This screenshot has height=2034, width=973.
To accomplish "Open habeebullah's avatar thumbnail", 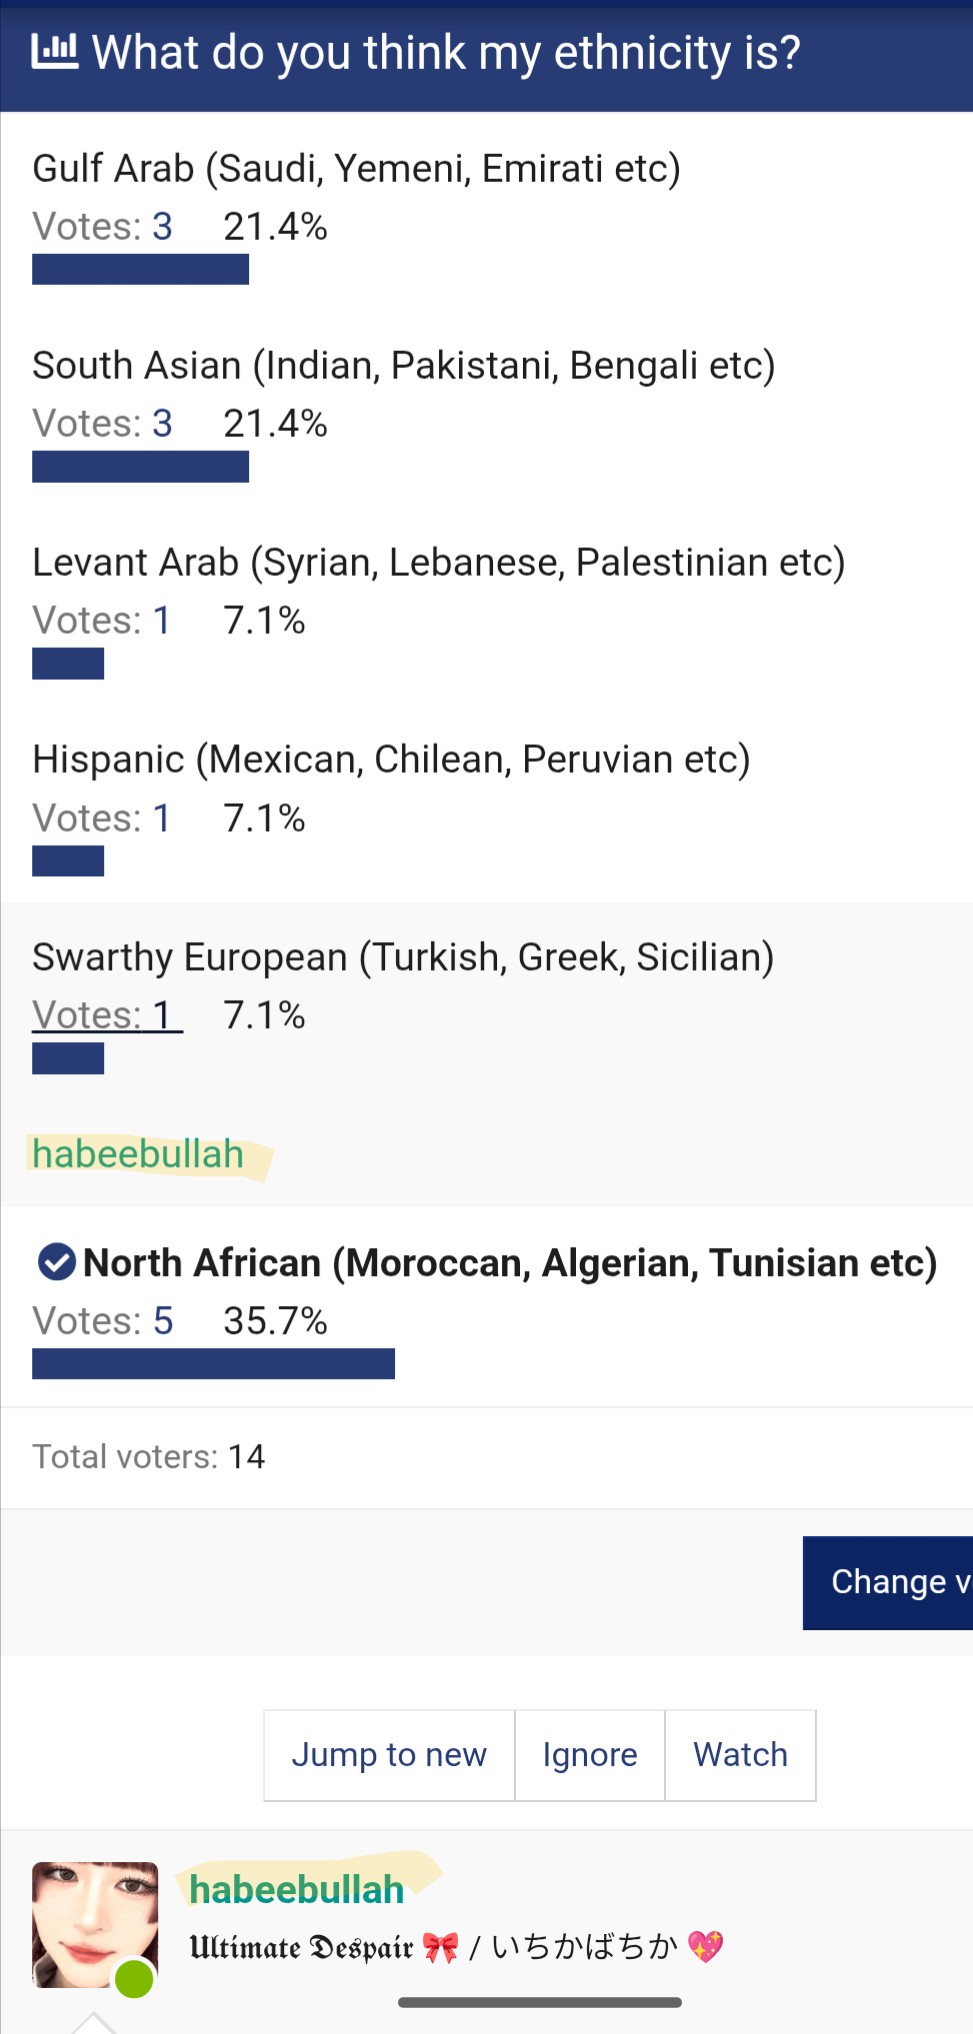I will click(x=94, y=1924).
